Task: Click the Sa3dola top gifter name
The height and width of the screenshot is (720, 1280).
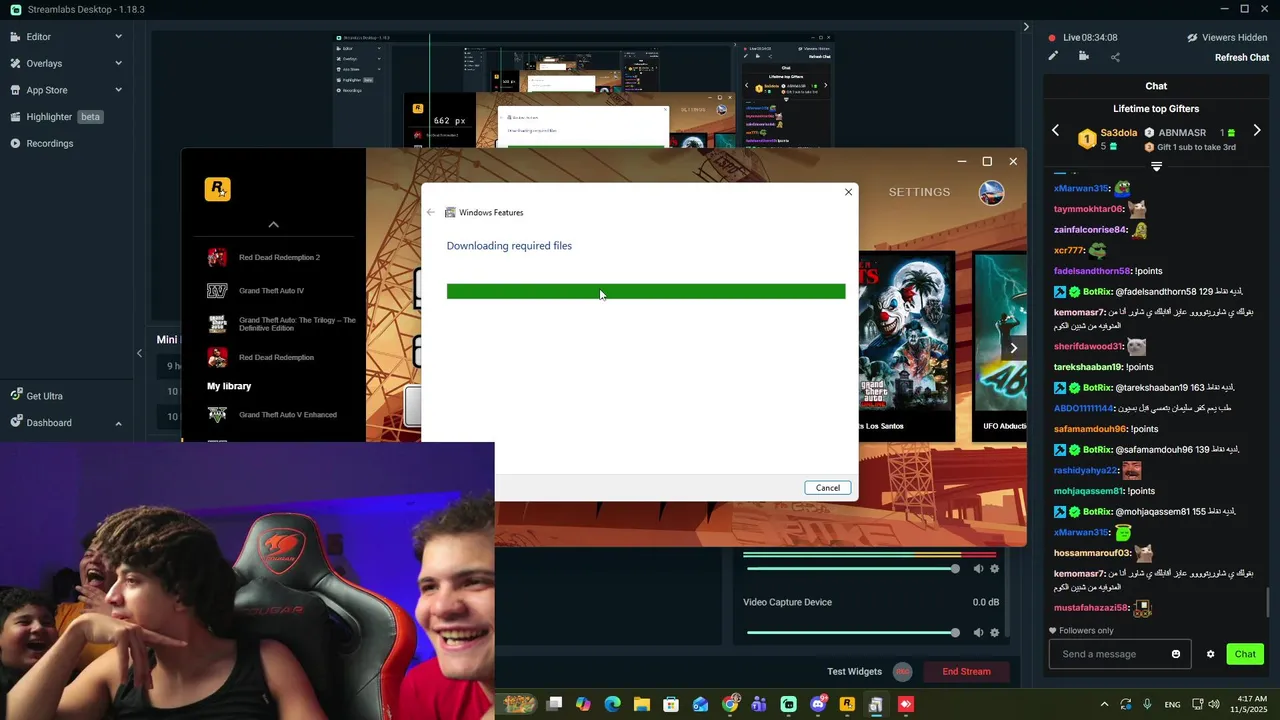Action: click(1118, 133)
